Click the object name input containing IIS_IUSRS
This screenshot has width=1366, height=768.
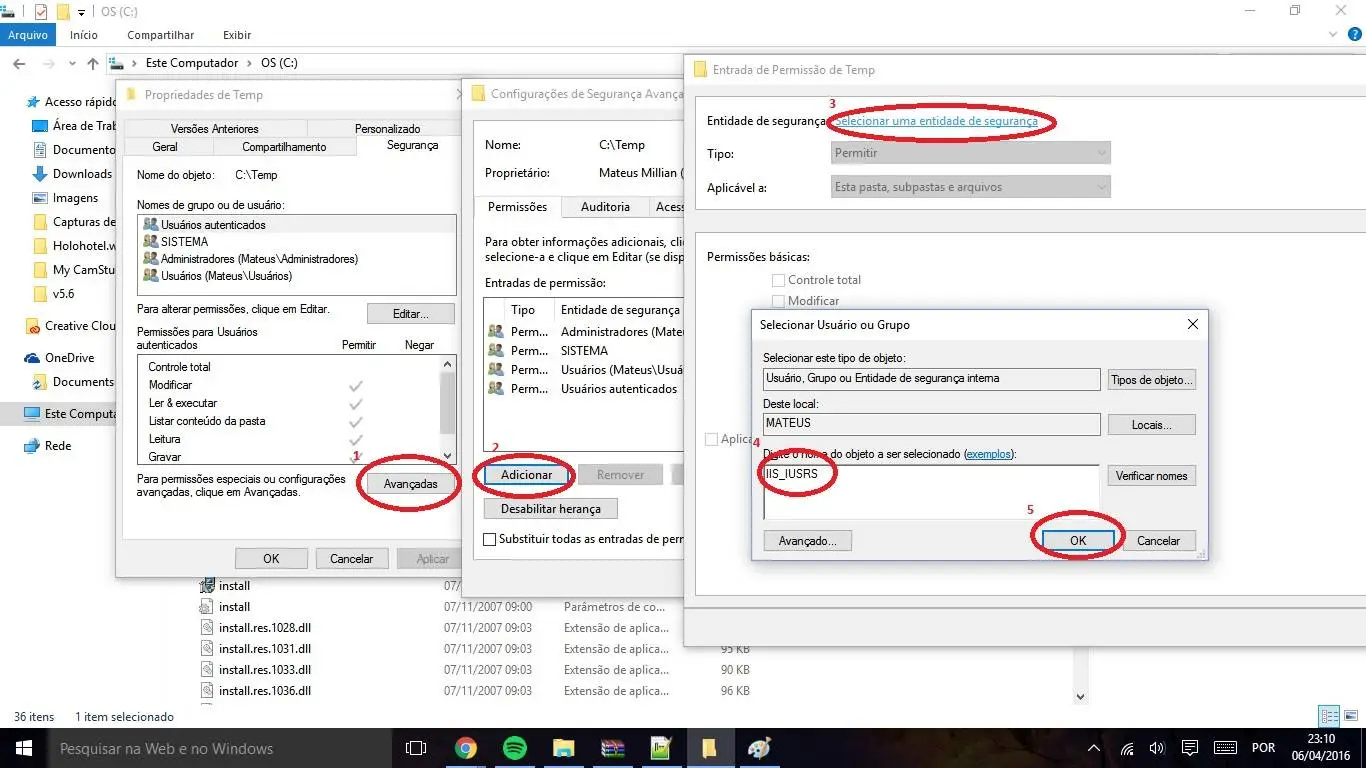point(931,491)
